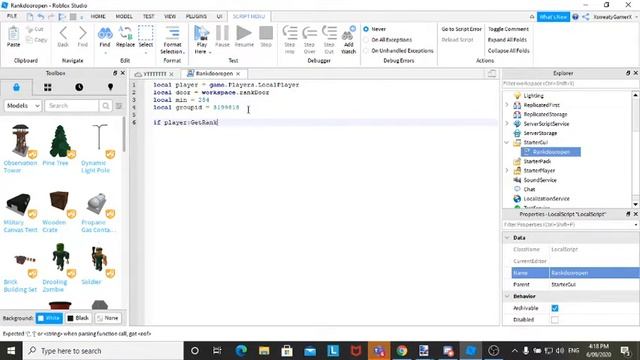Navigate forward with the right arrow
Viewport: 640px width, 360px height.
click(x=82, y=33)
